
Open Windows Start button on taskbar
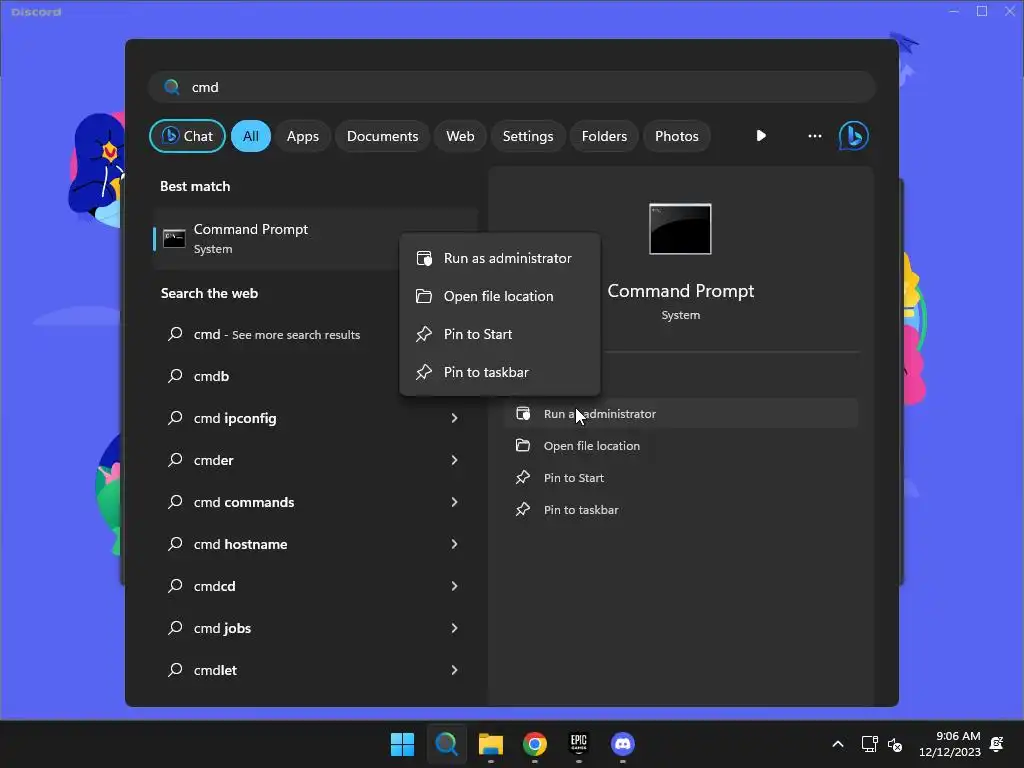pos(402,744)
